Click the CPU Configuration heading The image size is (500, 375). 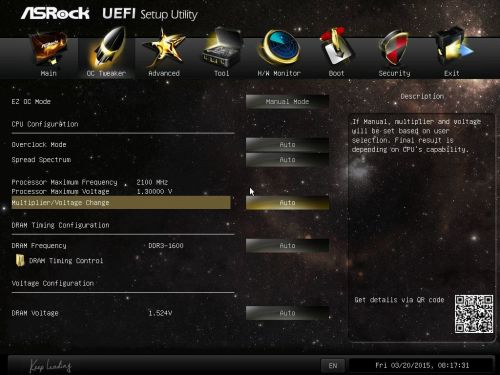pos(45,124)
